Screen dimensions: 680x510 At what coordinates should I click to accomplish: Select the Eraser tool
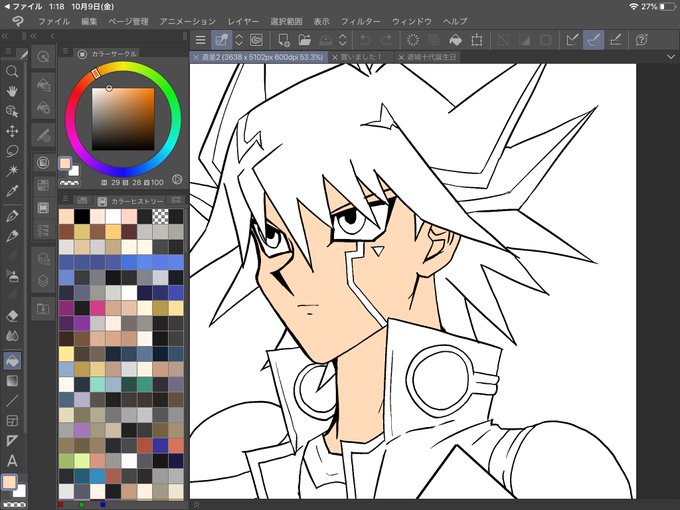point(12,316)
